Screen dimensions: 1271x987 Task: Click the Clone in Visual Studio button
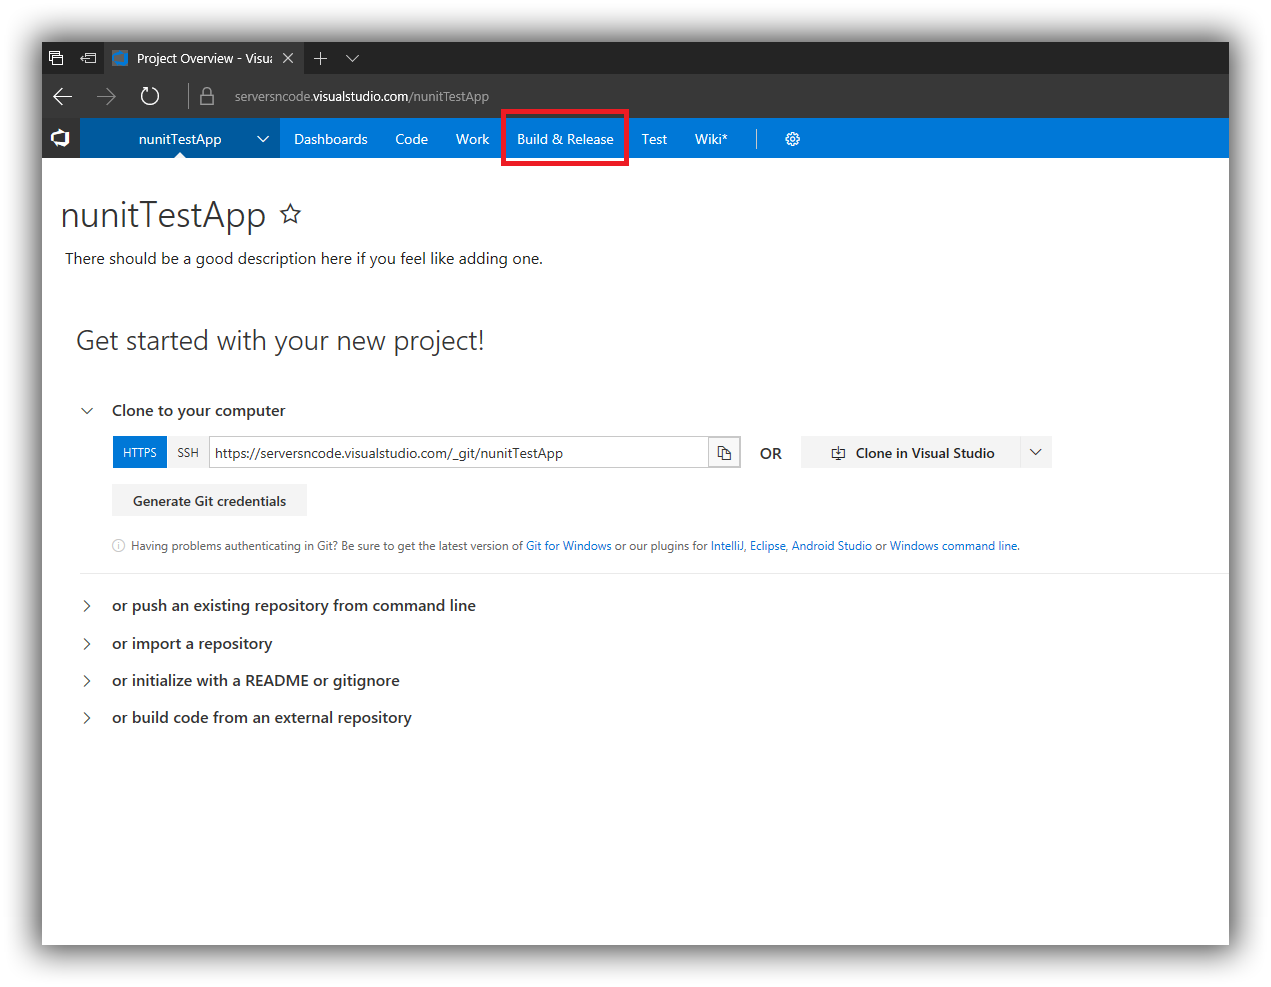[x=911, y=453]
